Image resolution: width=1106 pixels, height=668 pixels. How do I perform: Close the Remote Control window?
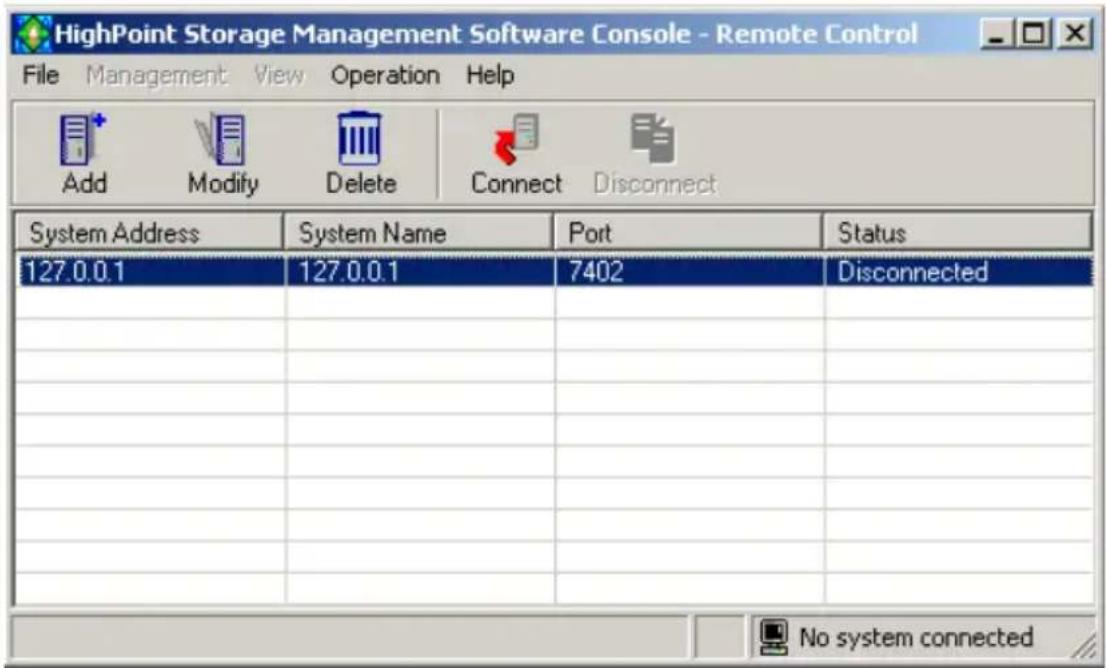click(x=1074, y=33)
